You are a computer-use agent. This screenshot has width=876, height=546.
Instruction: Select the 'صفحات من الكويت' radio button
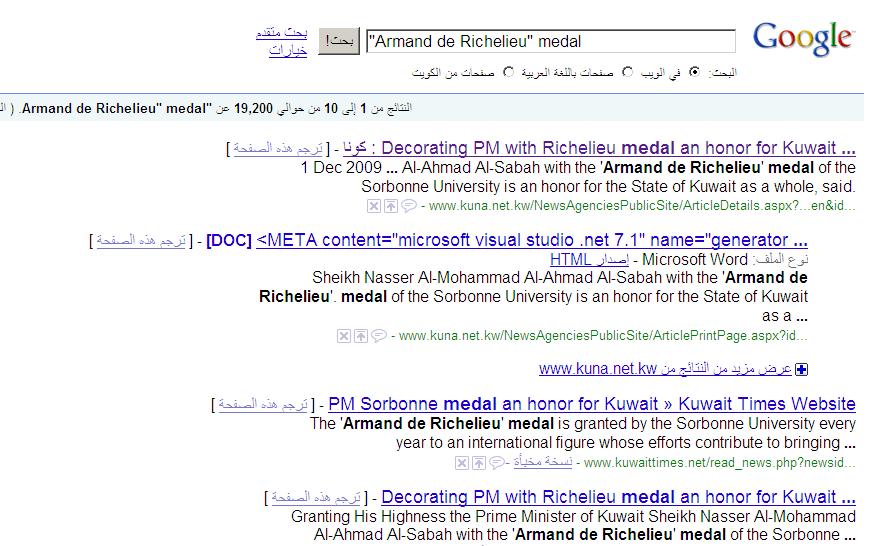[x=508, y=72]
